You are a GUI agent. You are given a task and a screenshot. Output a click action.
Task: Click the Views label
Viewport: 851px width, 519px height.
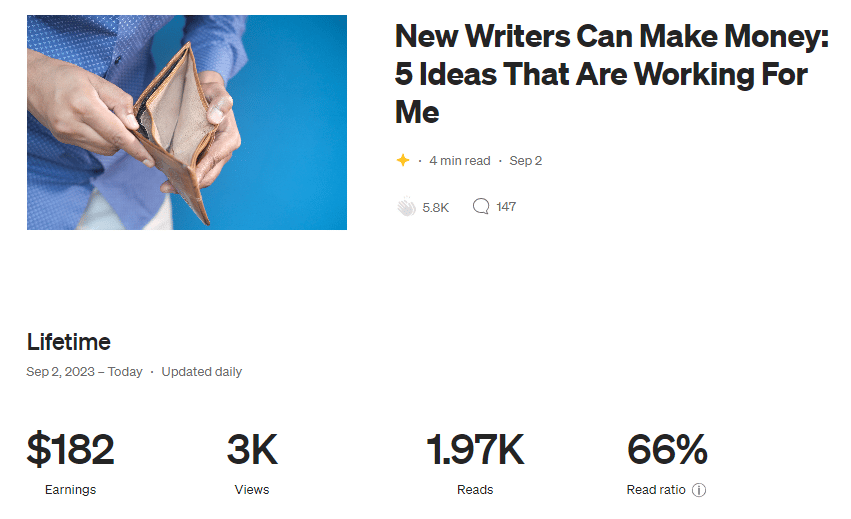click(252, 490)
